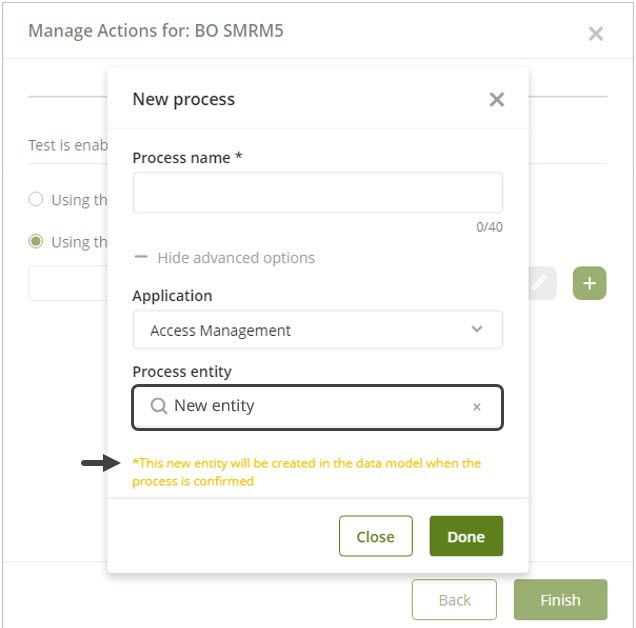Click the minus icon beside advanced options

click(x=141, y=258)
